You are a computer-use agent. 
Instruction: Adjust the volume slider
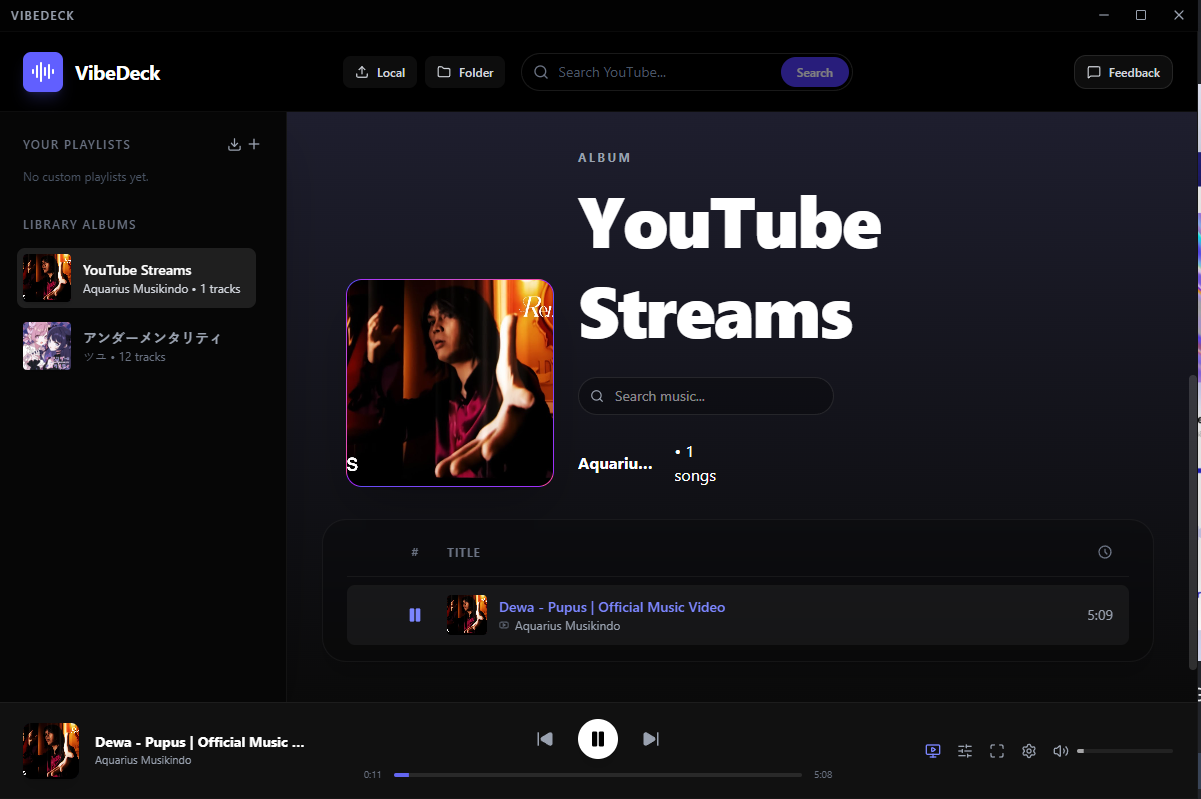pyautogui.click(x=1125, y=751)
